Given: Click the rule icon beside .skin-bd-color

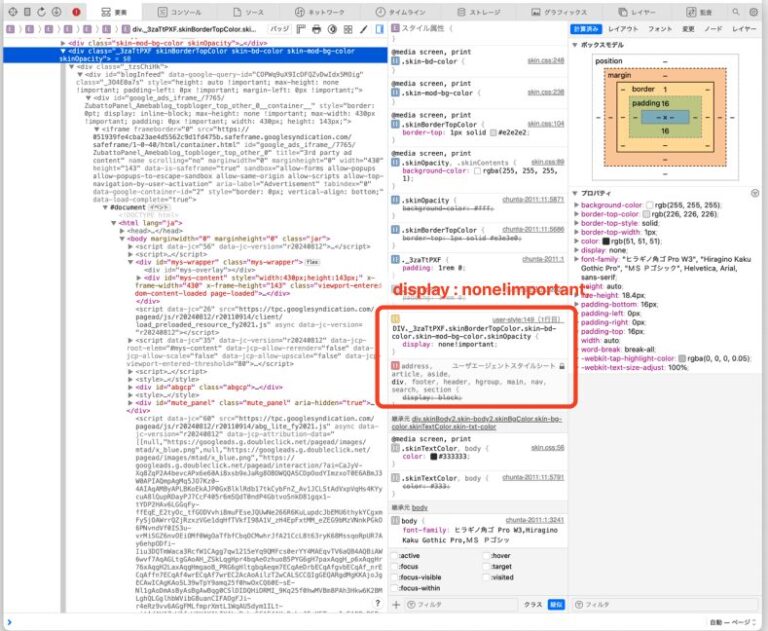Looking at the screenshot, I should tap(395, 61).
